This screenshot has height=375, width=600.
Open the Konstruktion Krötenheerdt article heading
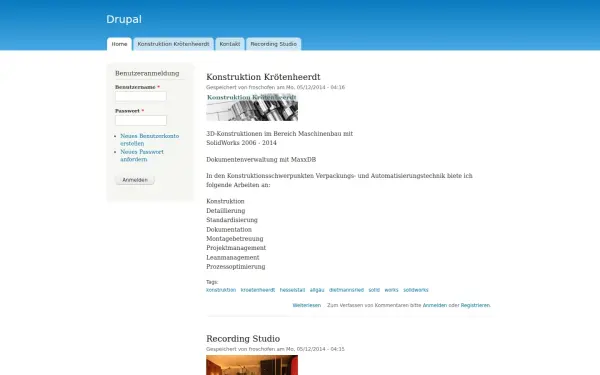tap(263, 77)
